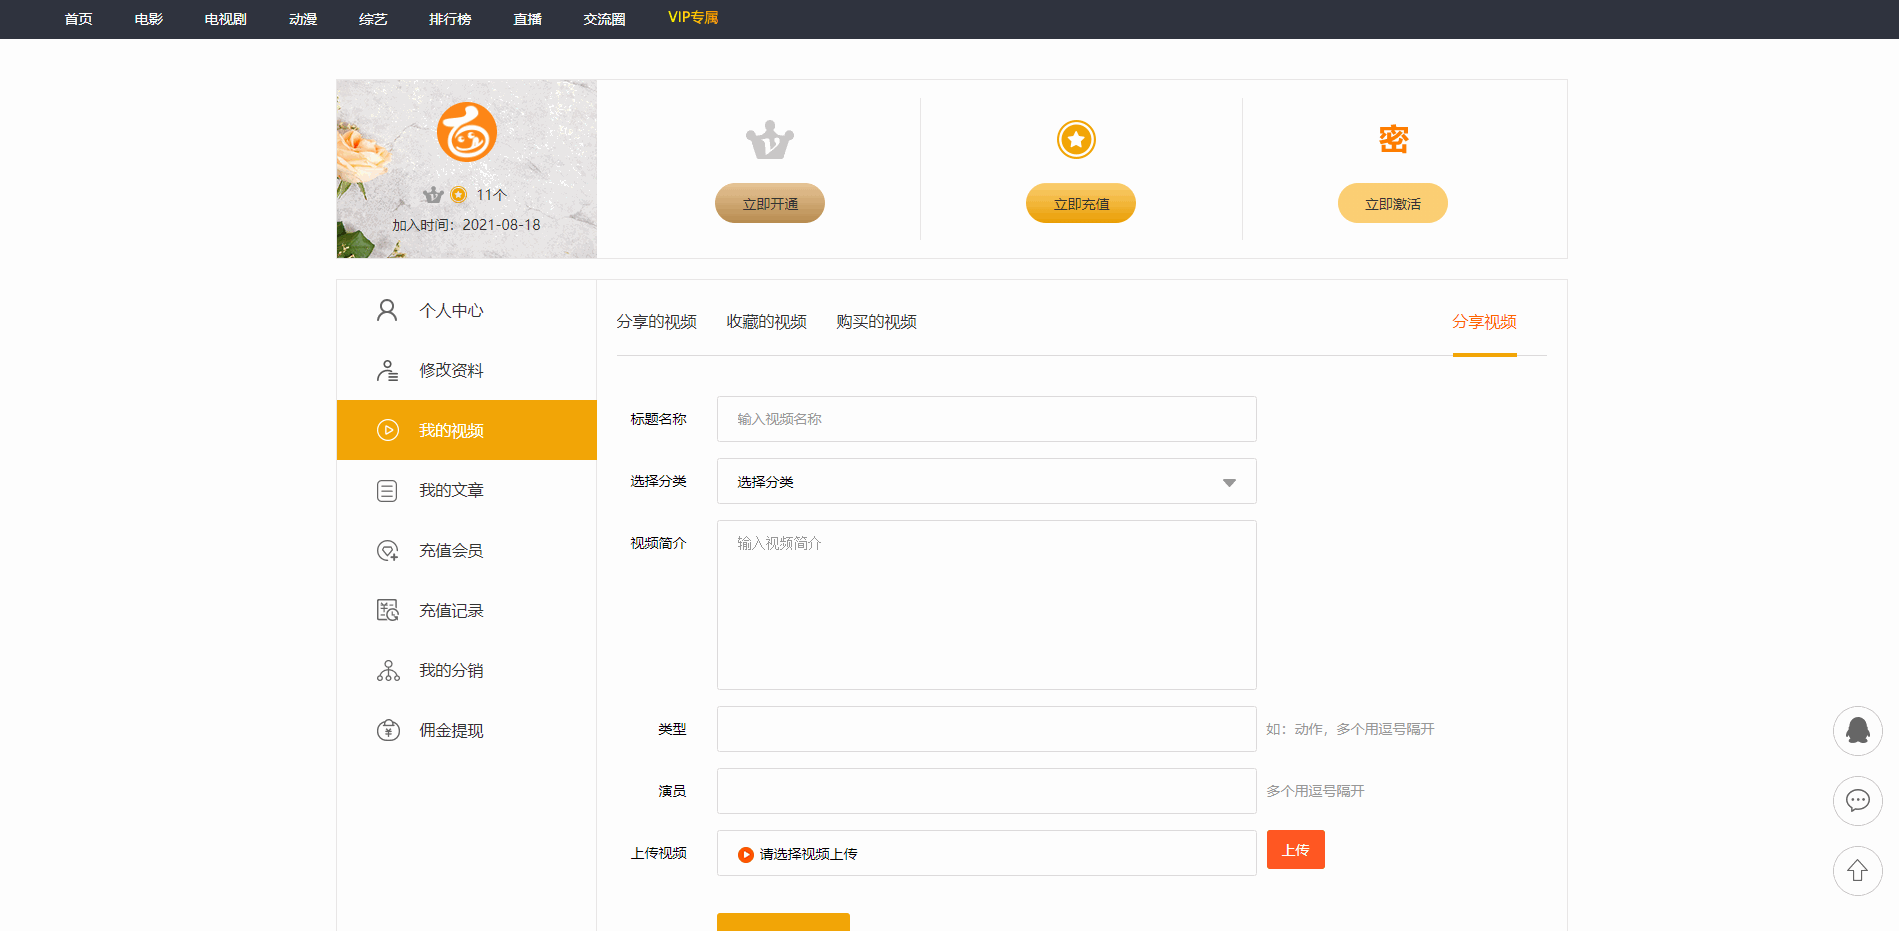Click the 标题名称 video name input field

point(985,419)
